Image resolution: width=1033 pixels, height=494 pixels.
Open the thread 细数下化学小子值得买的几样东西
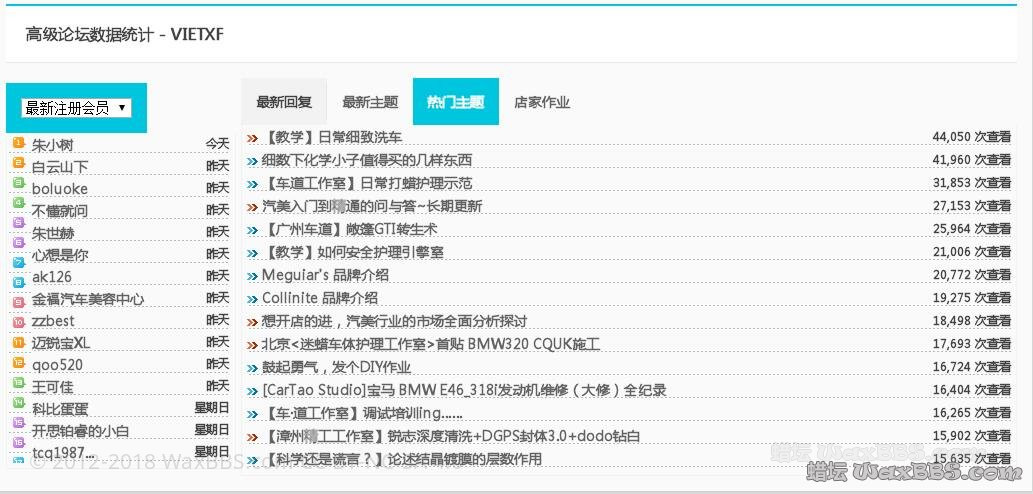click(366, 160)
